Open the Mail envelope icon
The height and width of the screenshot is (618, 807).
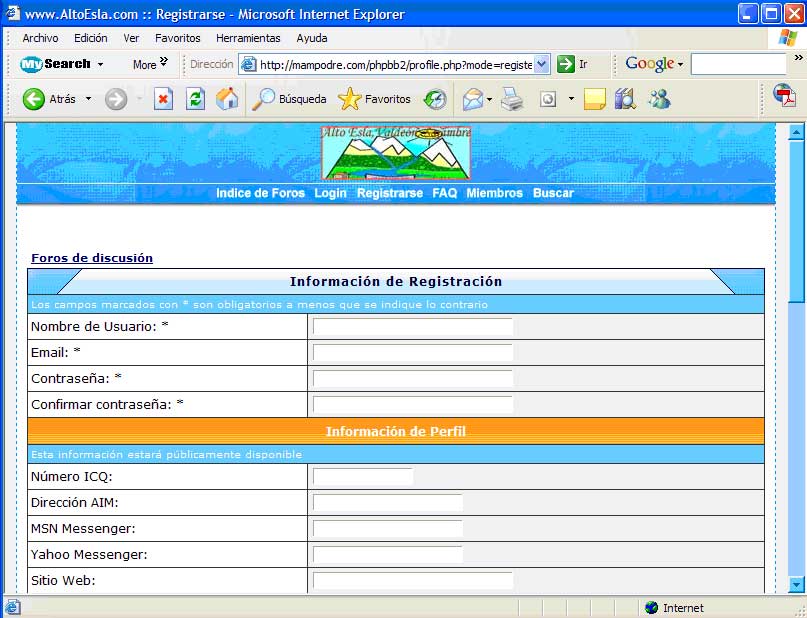click(472, 99)
